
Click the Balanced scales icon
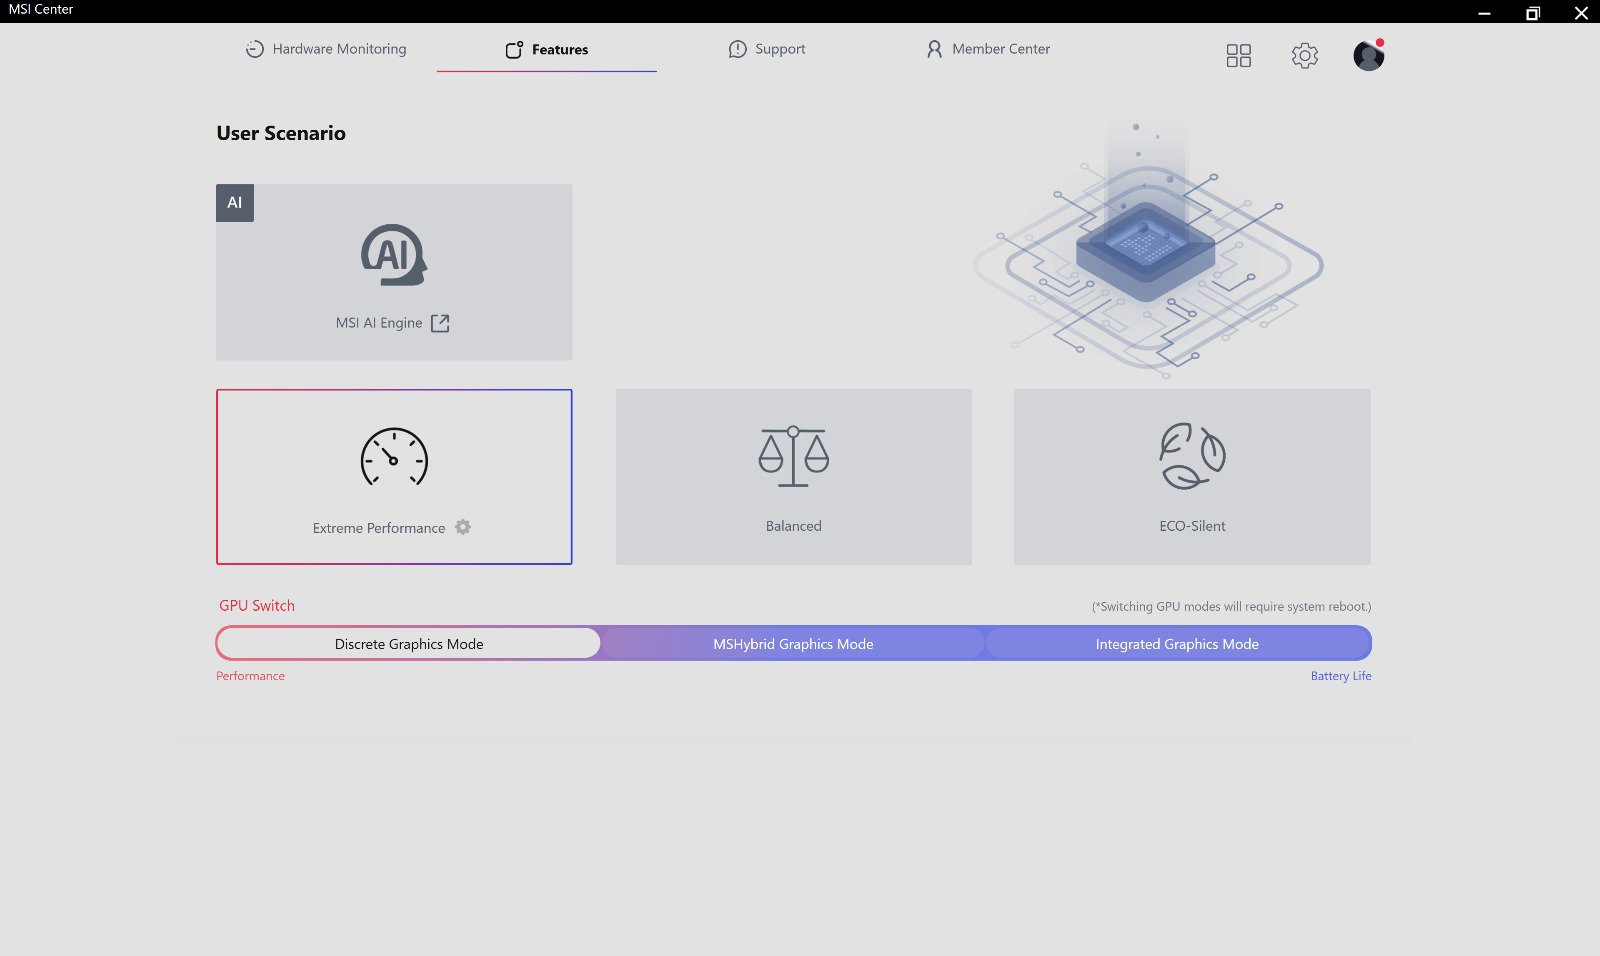[x=793, y=457]
